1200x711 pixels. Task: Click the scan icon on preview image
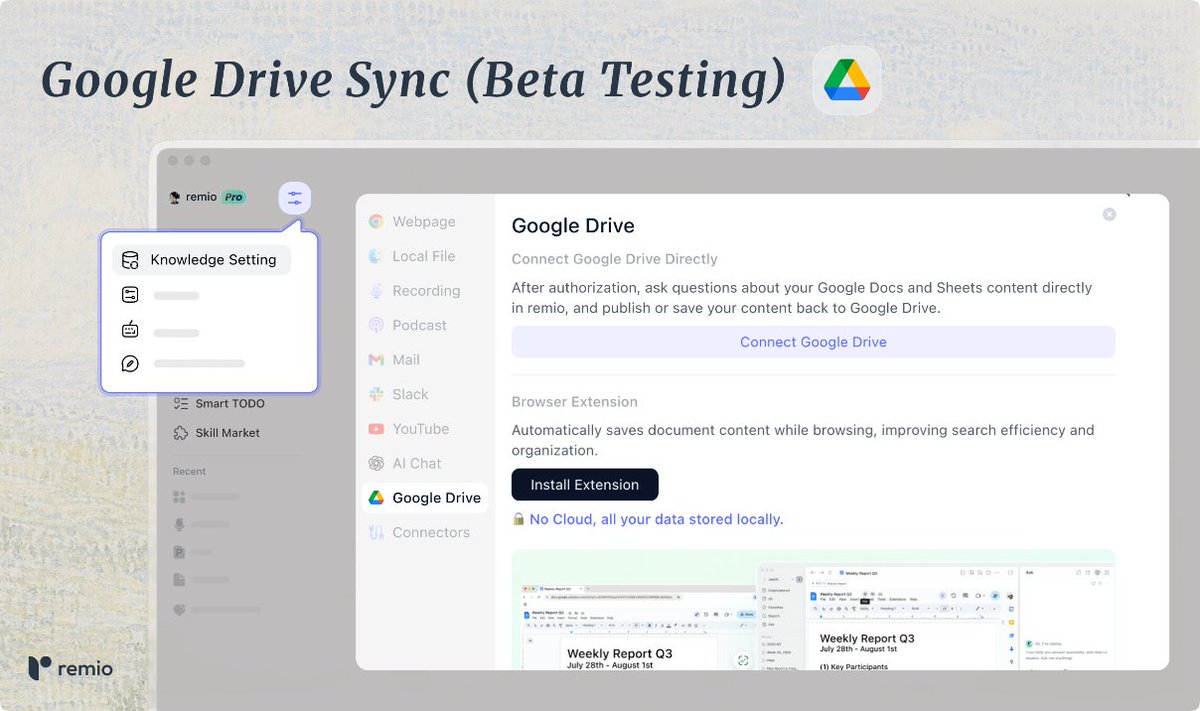click(x=743, y=660)
